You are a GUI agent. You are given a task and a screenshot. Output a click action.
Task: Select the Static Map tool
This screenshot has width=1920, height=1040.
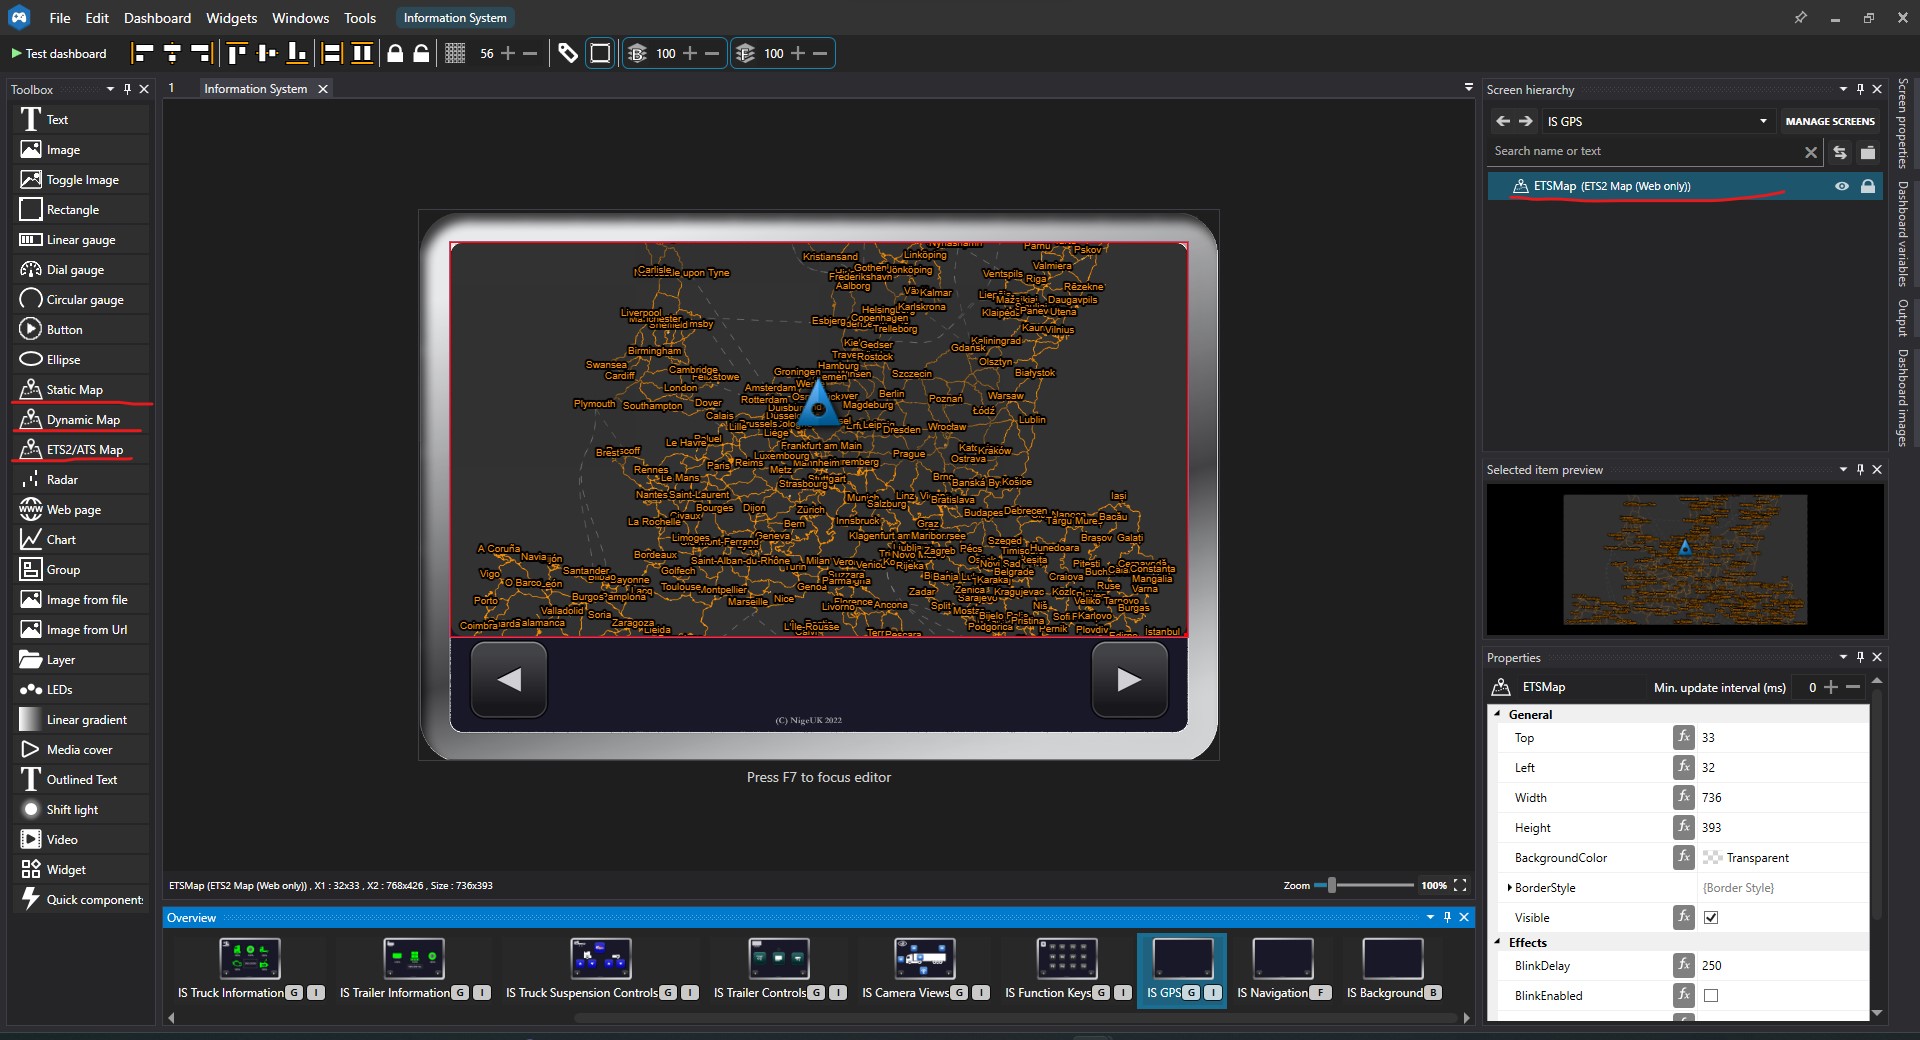point(82,389)
